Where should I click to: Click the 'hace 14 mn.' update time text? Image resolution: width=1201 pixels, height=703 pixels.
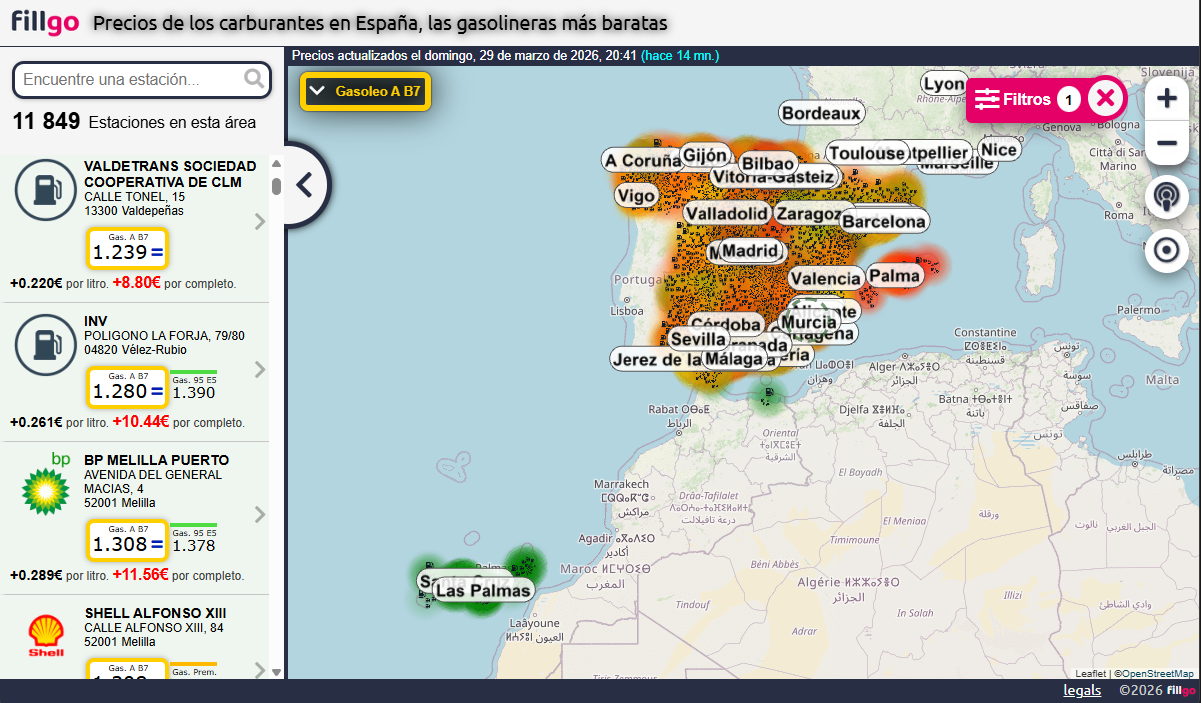(680, 56)
